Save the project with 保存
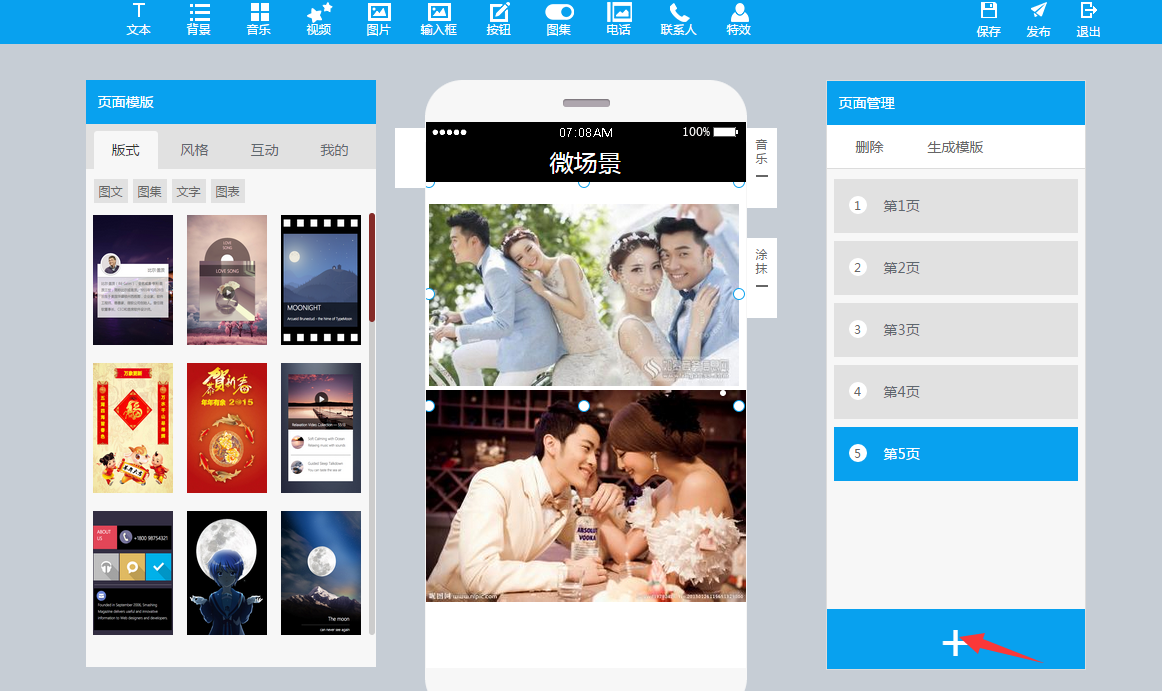 [x=988, y=19]
